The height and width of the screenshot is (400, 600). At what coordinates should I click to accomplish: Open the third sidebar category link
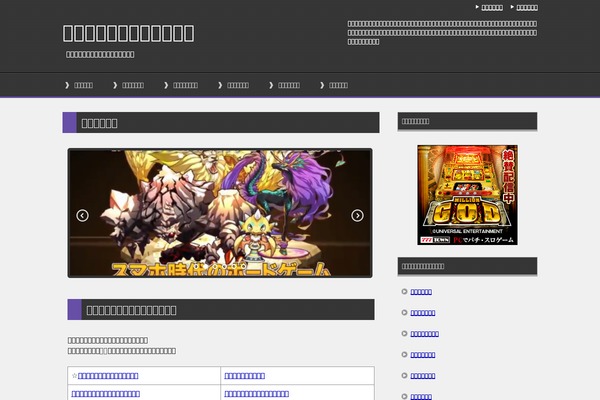(424, 334)
